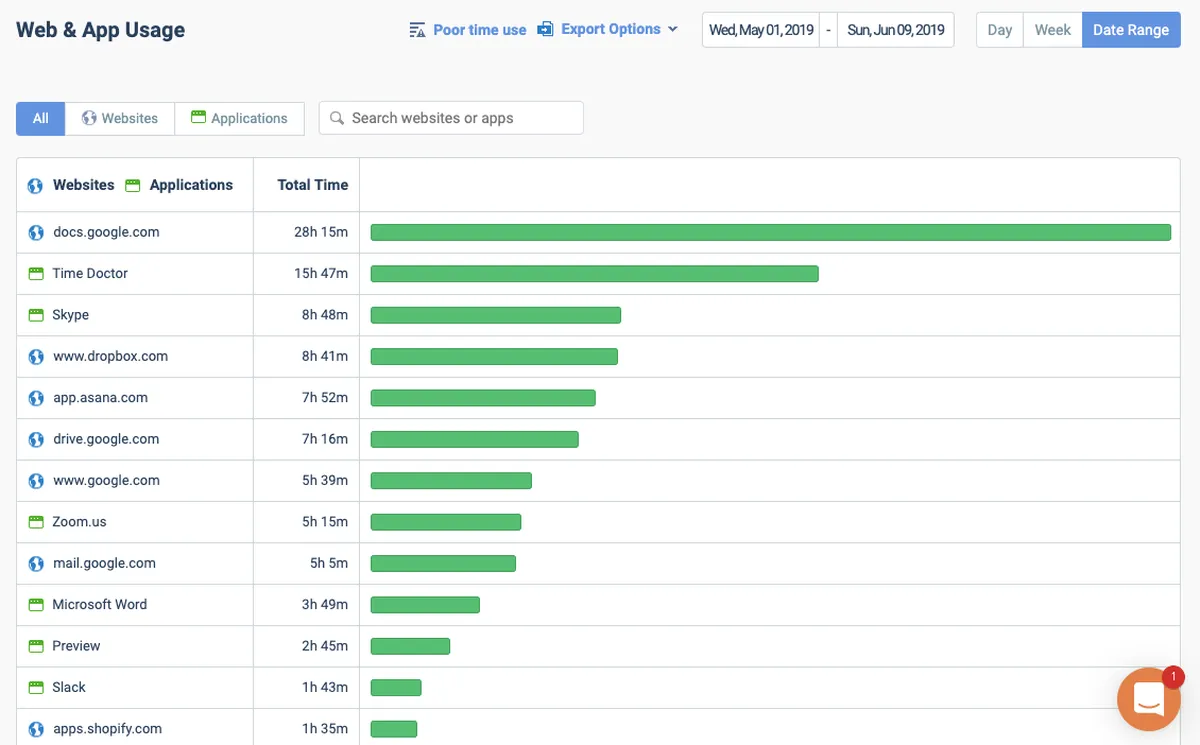Click the magnifier icon in search box

pos(337,118)
